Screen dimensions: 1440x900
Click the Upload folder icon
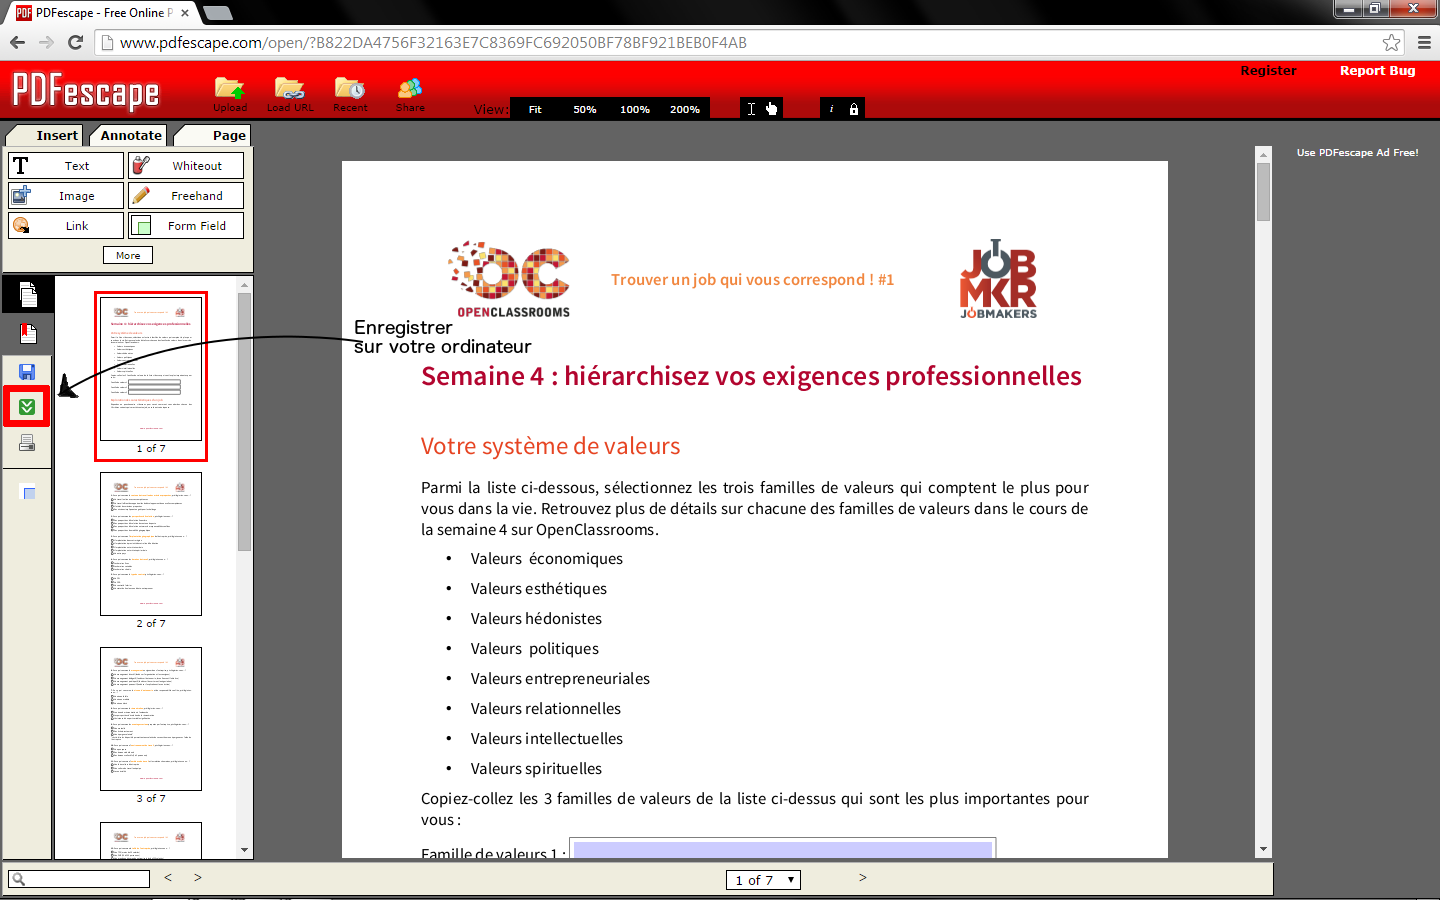tap(229, 89)
